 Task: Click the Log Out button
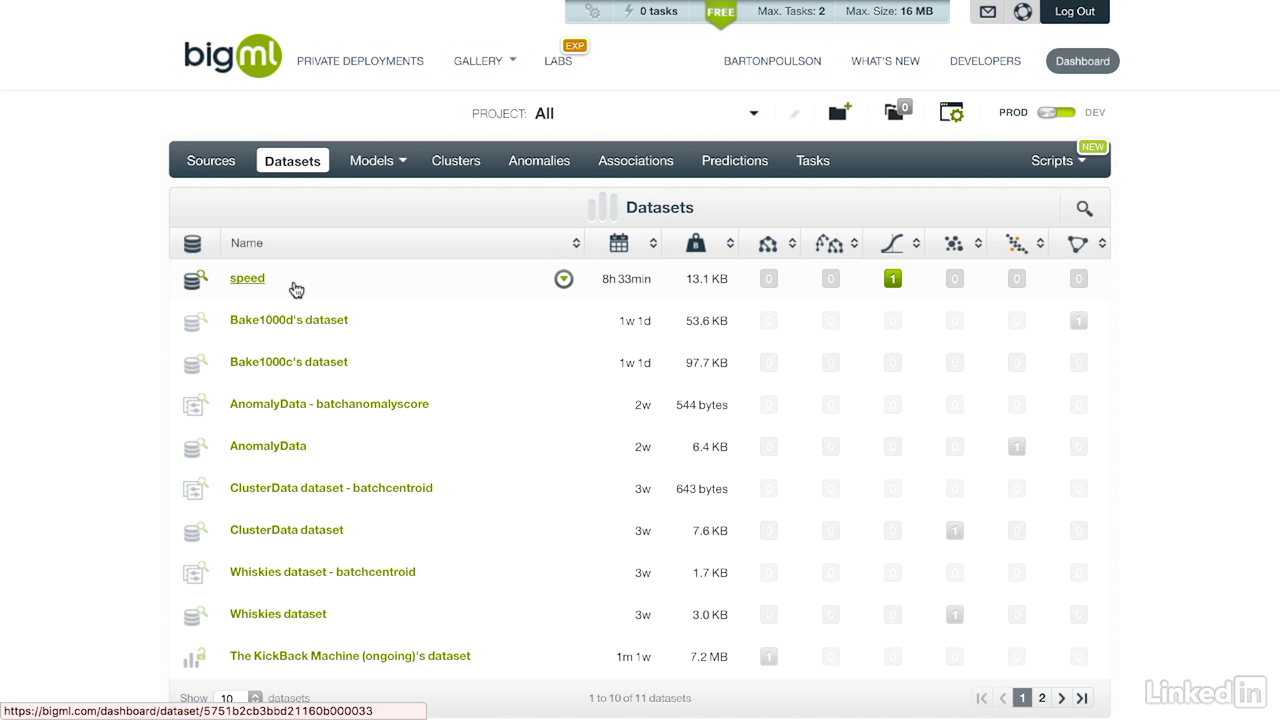[x=1074, y=12]
